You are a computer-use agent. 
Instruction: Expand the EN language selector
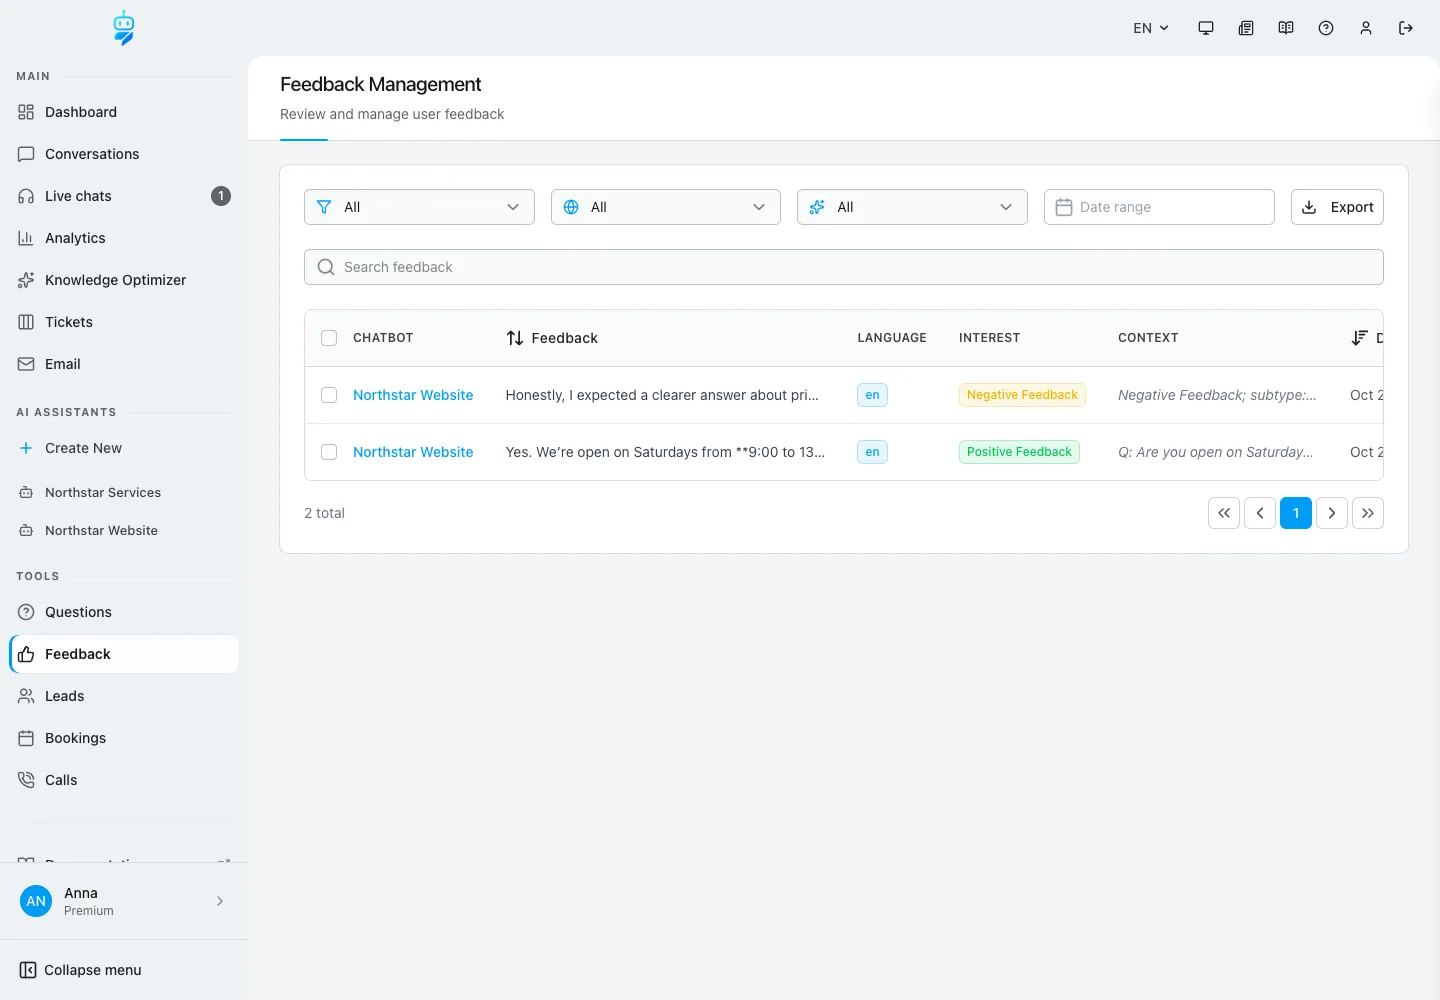pyautogui.click(x=1151, y=28)
